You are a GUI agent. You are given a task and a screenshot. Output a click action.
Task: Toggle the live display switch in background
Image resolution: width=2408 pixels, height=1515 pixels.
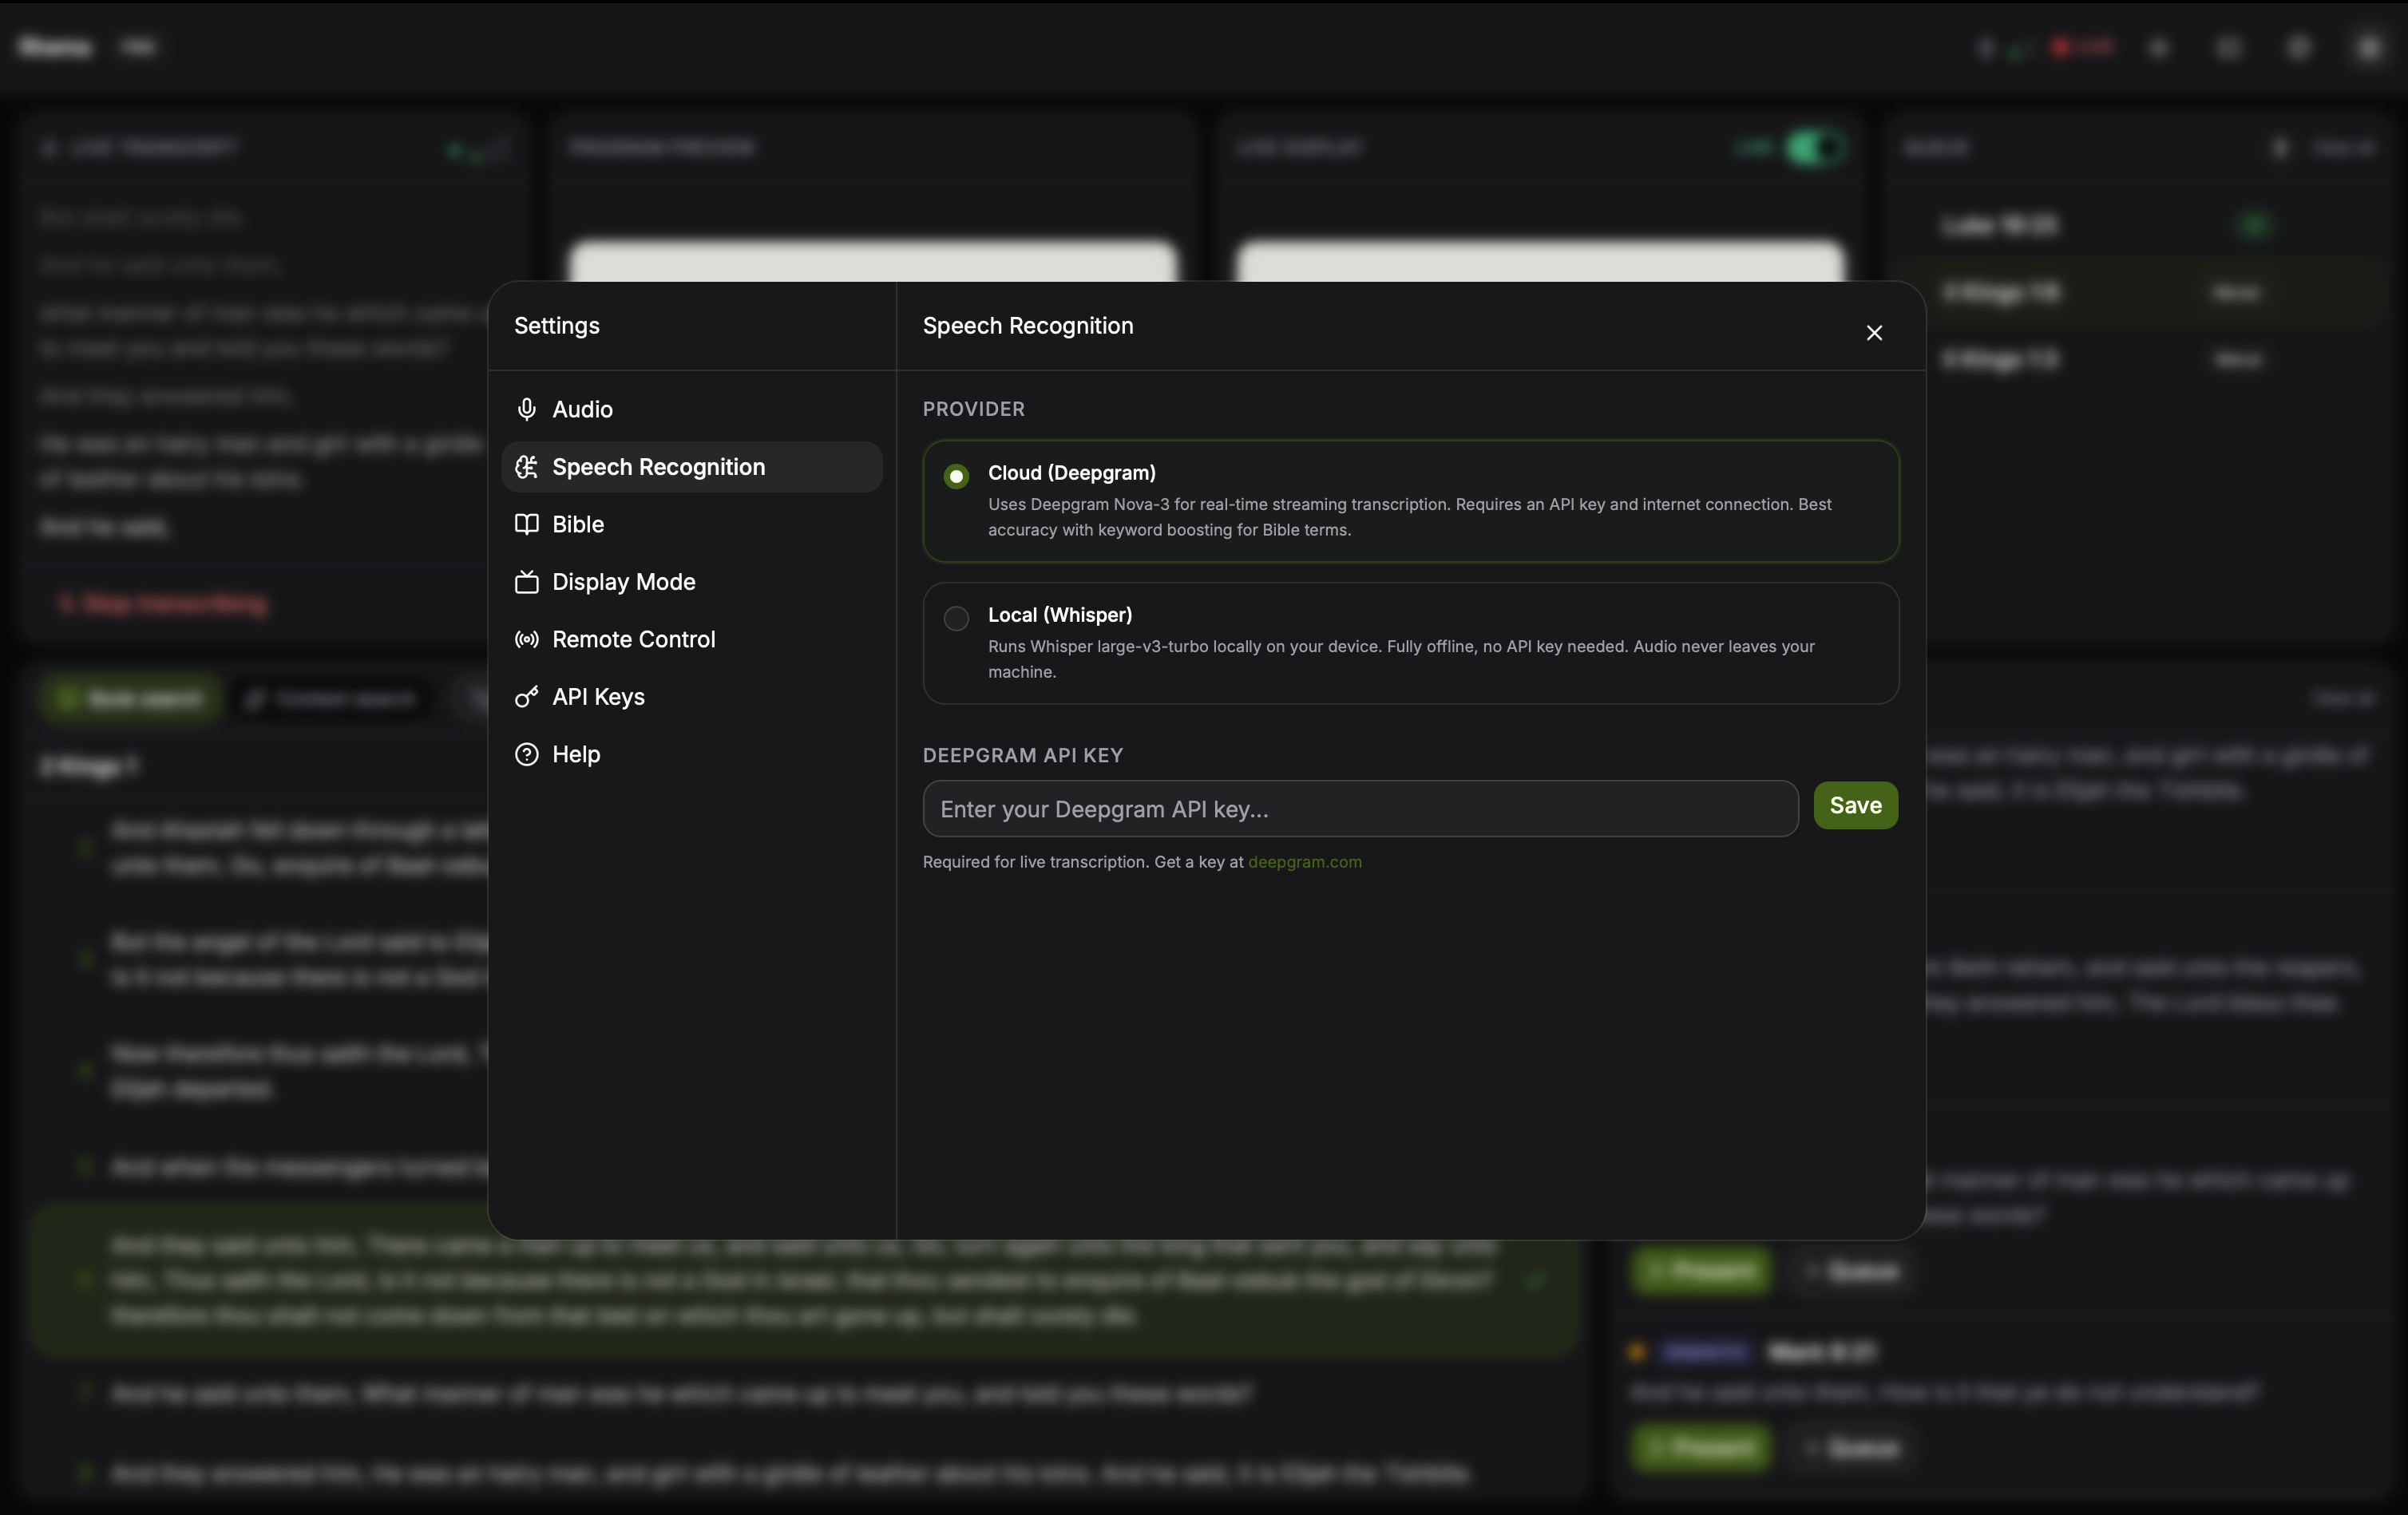pos(1815,148)
